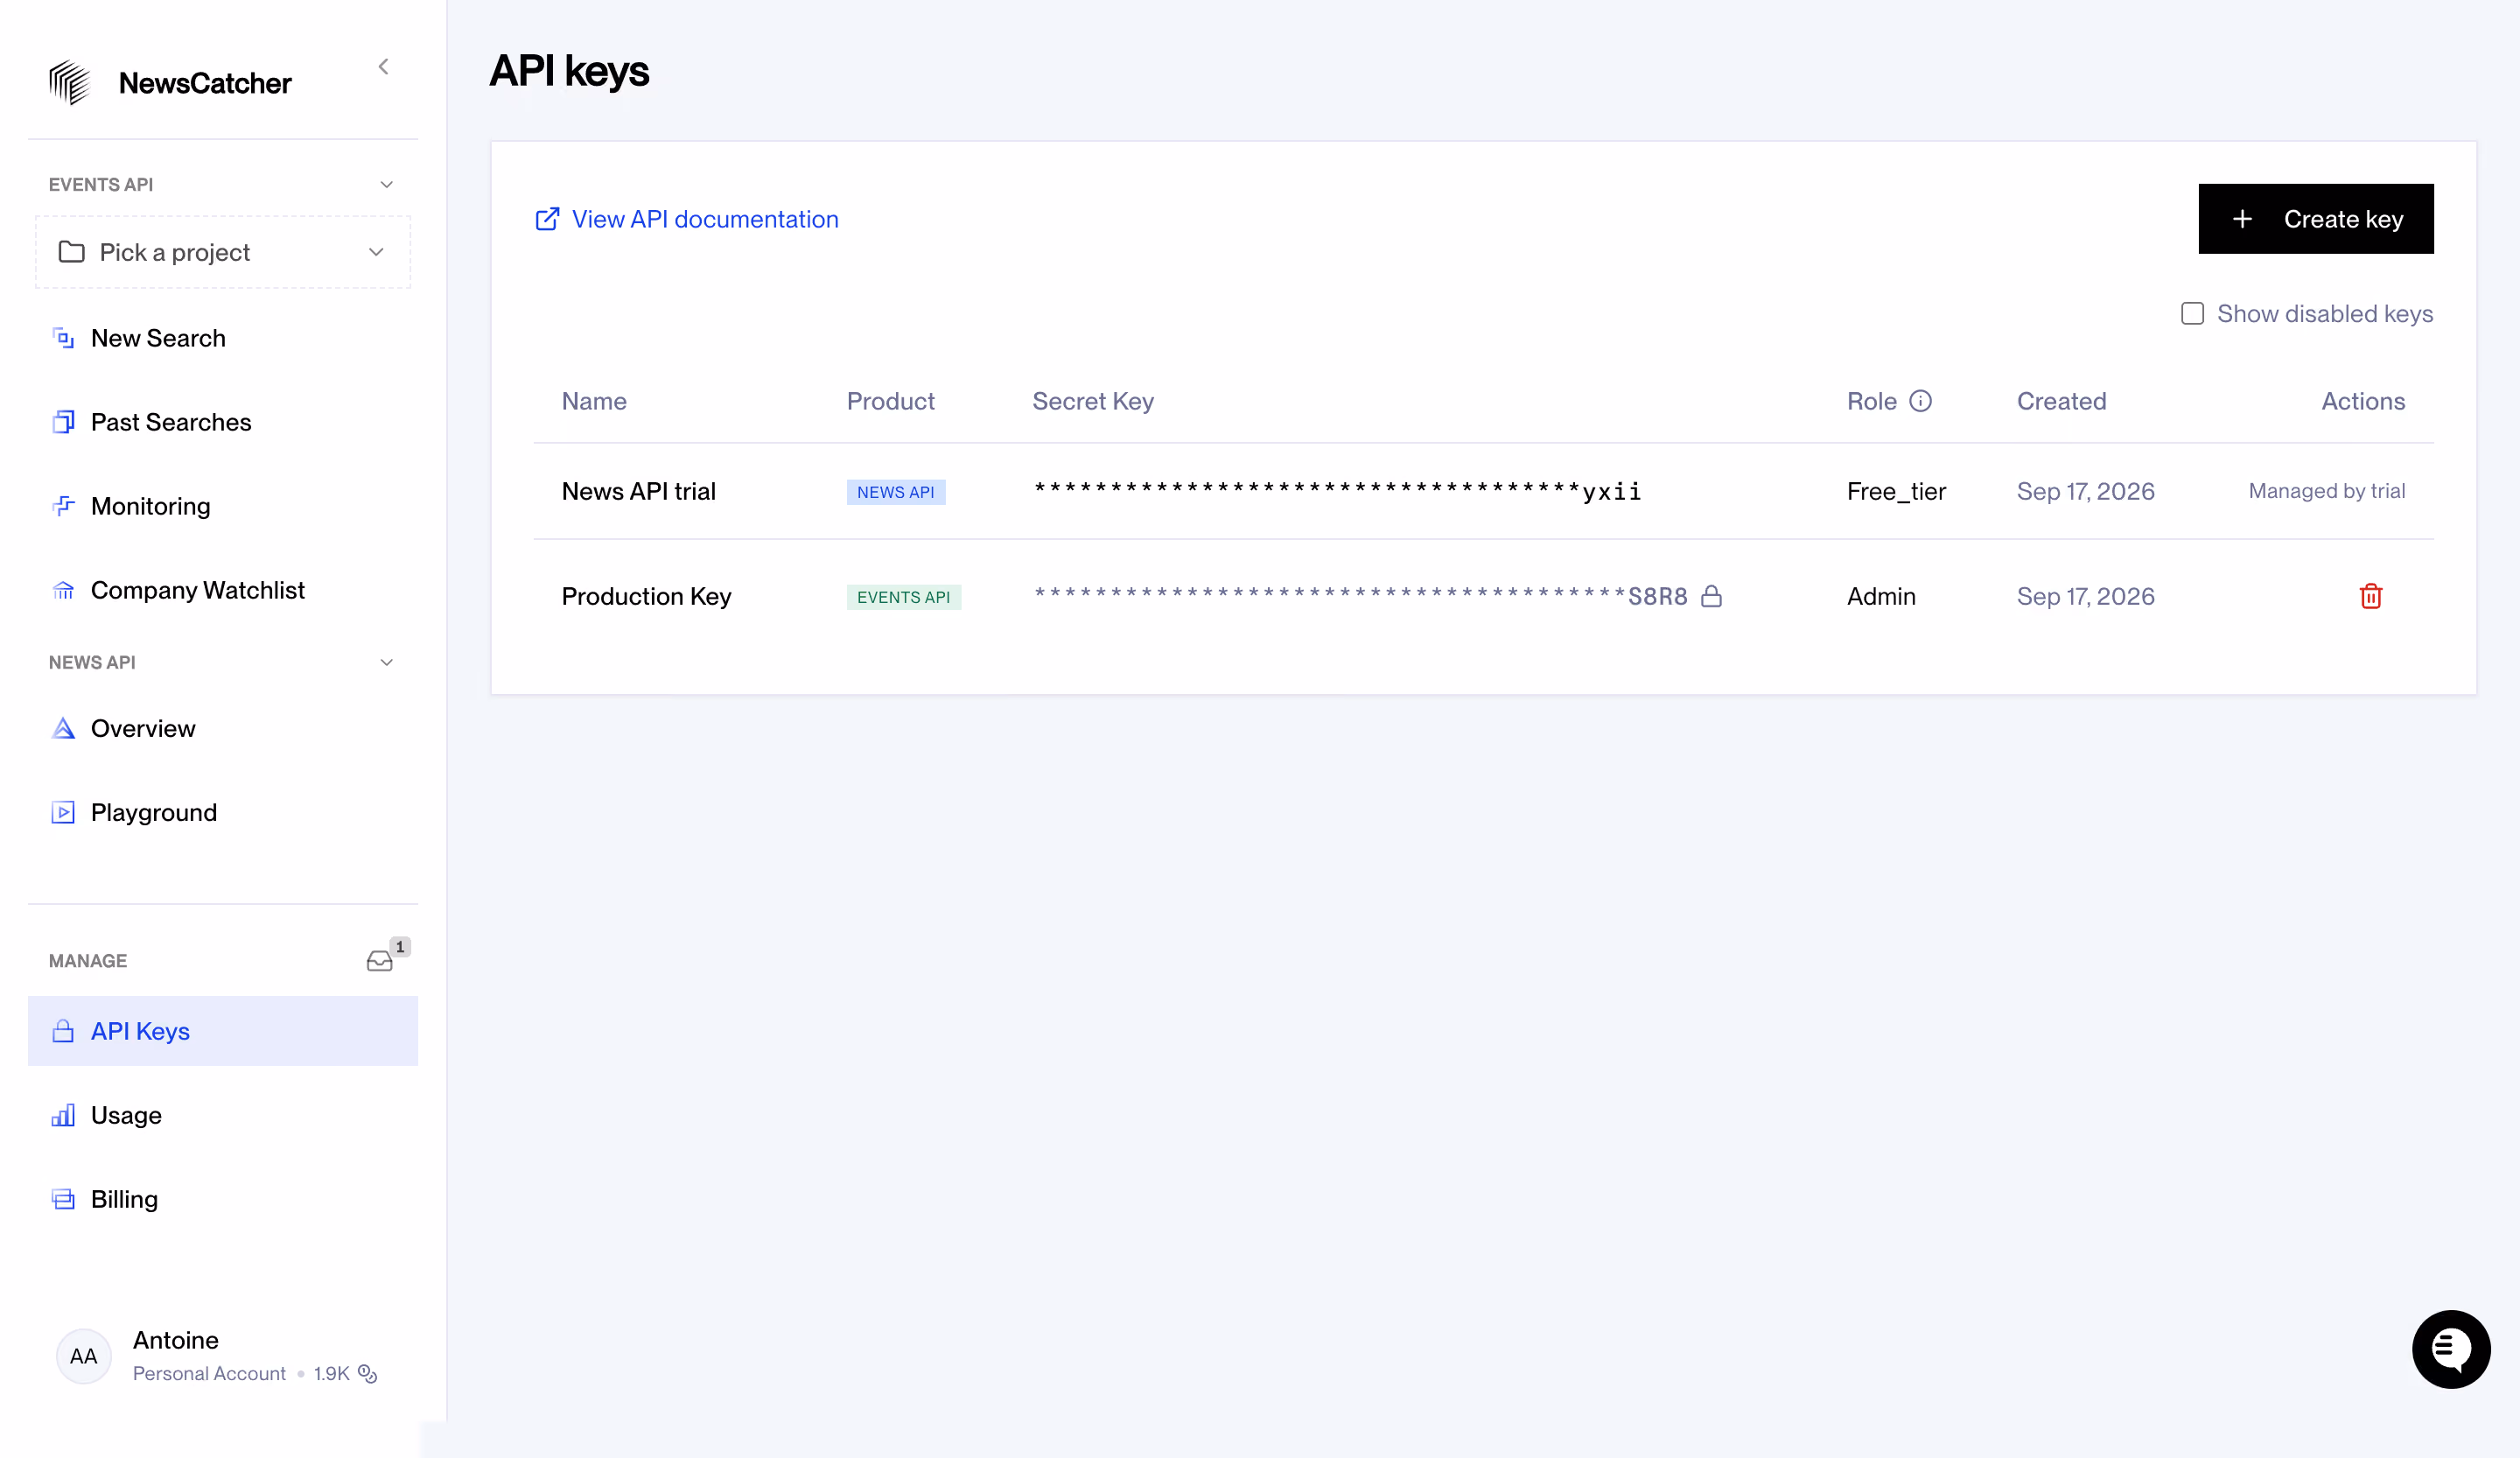Click the Playground play icon
Screen dimensions: 2520x1458
coord(63,812)
